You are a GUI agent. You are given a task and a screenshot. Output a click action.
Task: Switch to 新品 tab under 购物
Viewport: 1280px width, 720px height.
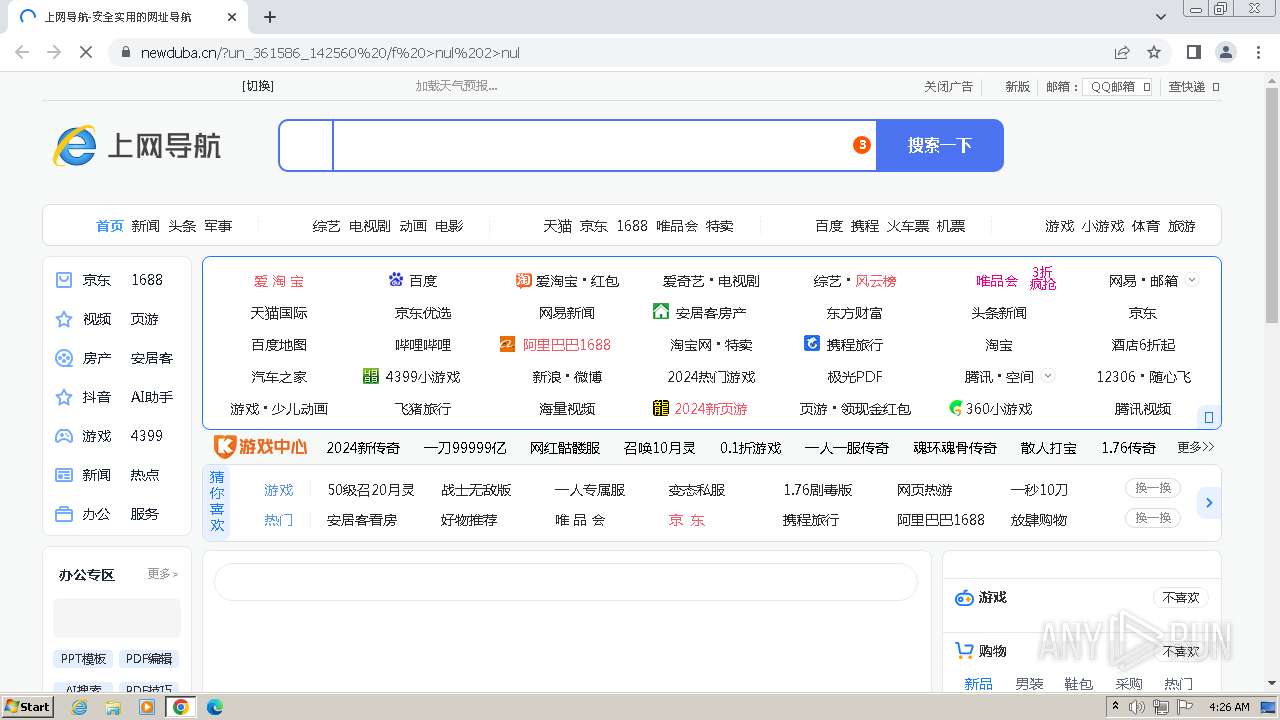click(x=978, y=684)
